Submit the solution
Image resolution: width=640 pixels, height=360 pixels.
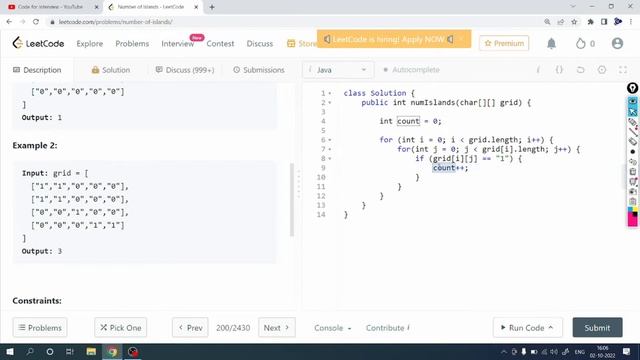coord(597,327)
